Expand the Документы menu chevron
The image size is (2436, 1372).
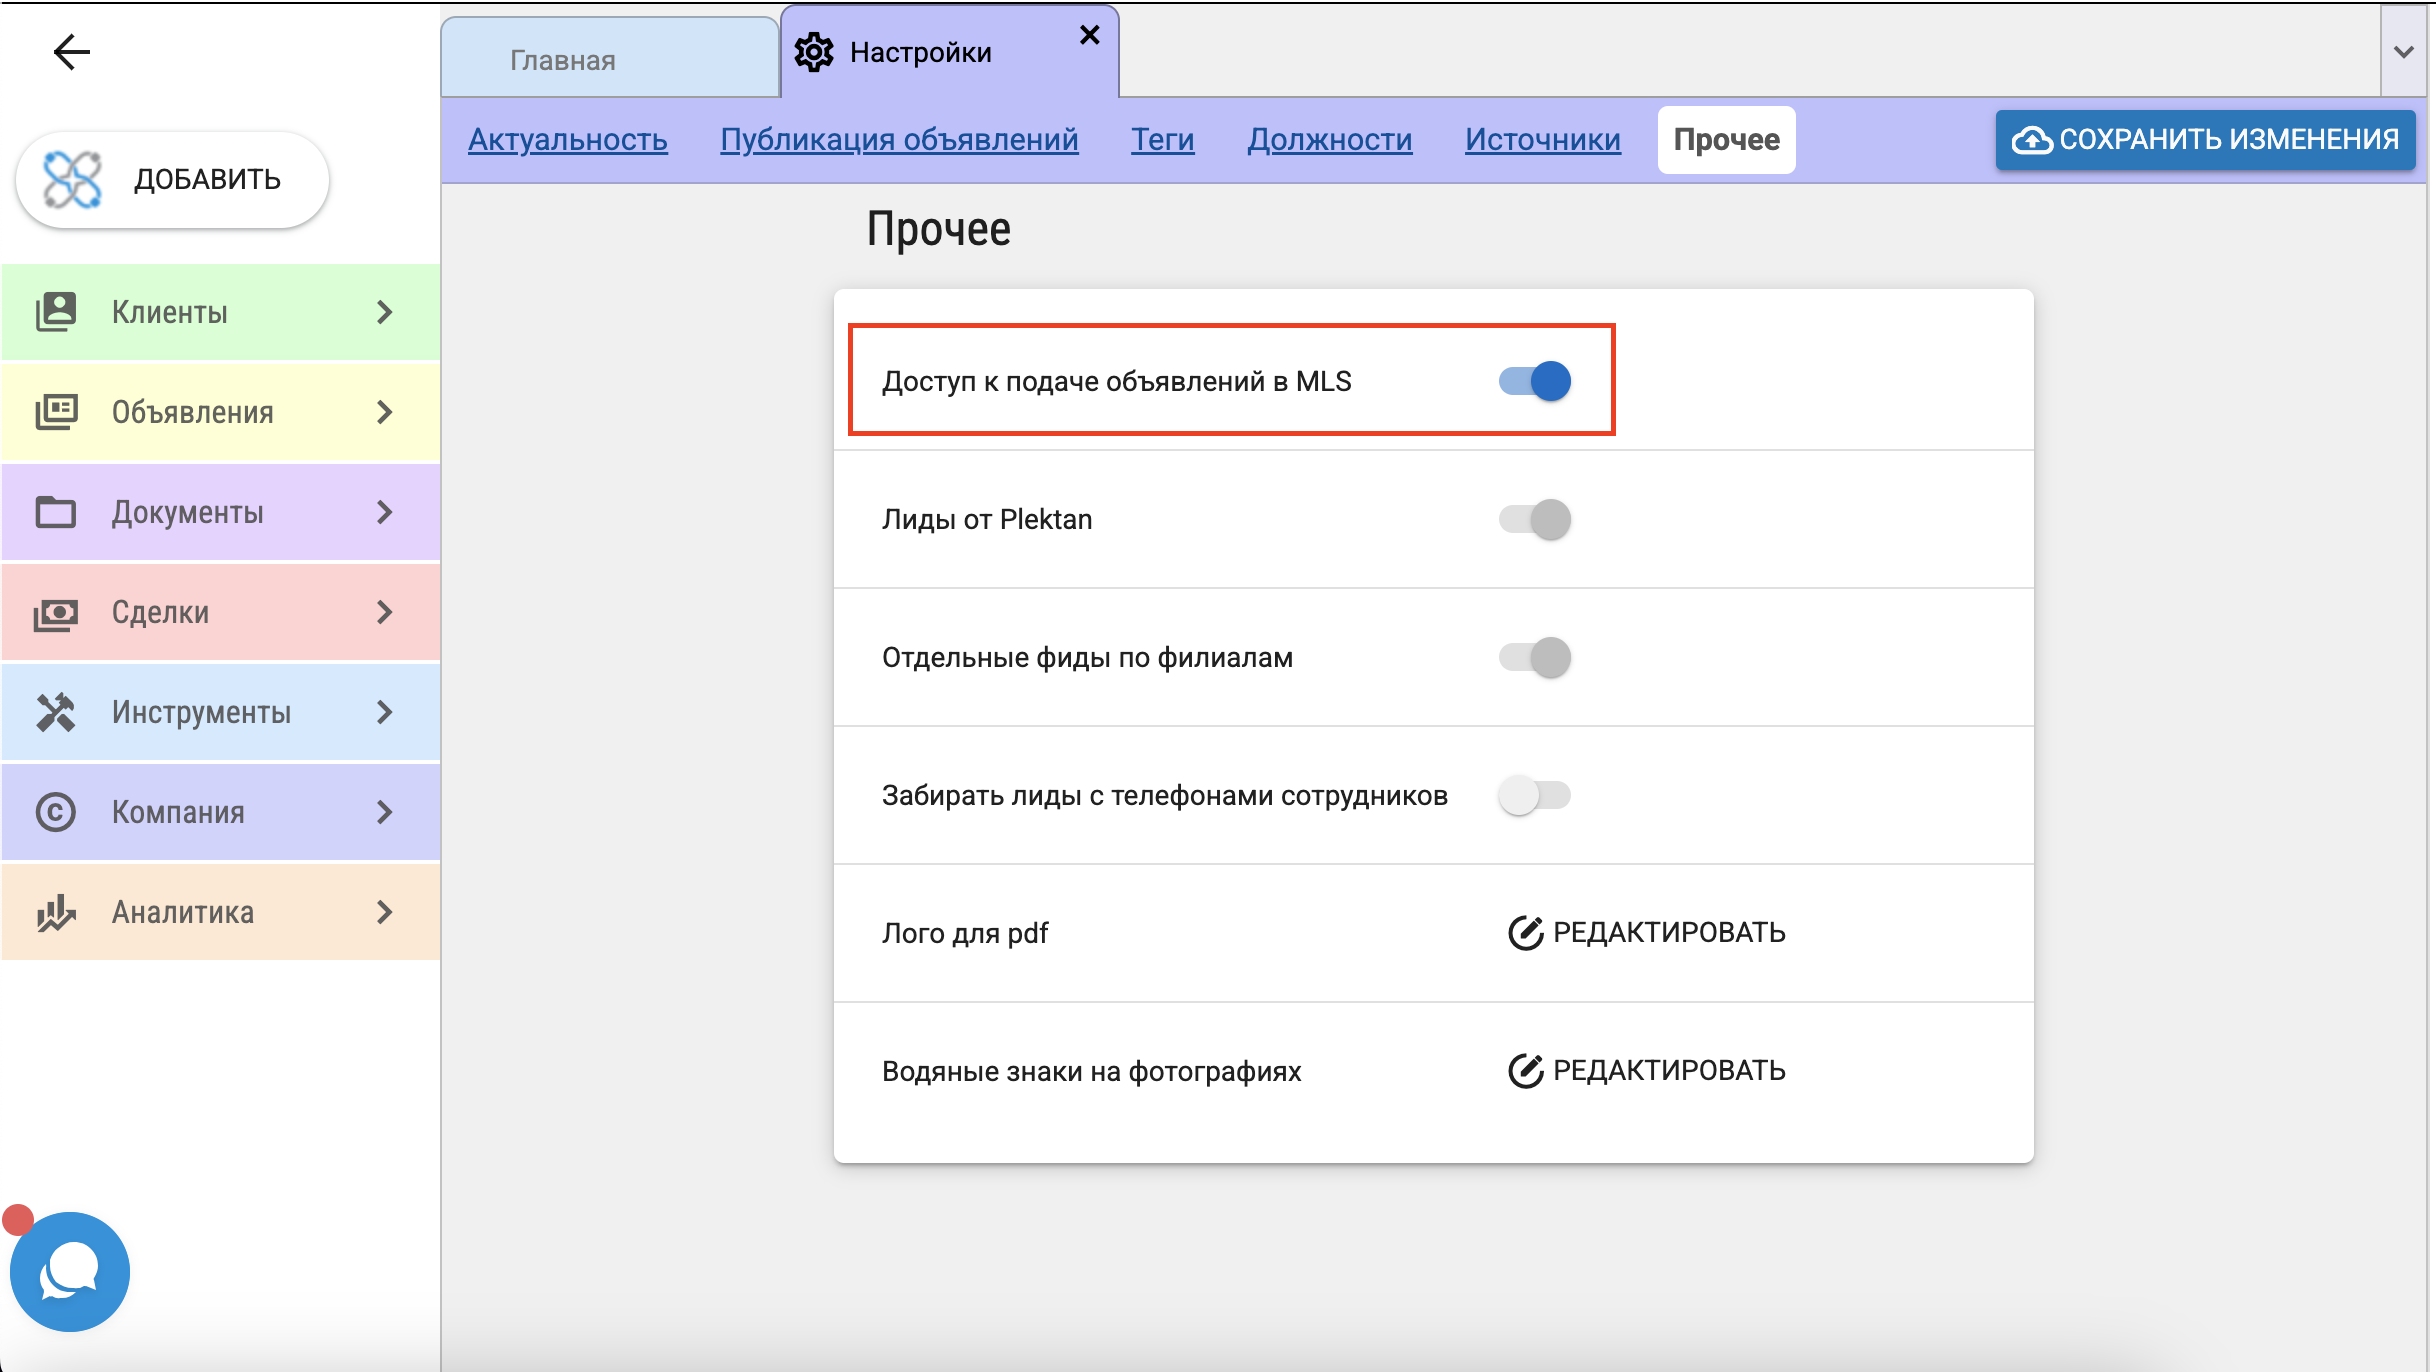click(385, 512)
